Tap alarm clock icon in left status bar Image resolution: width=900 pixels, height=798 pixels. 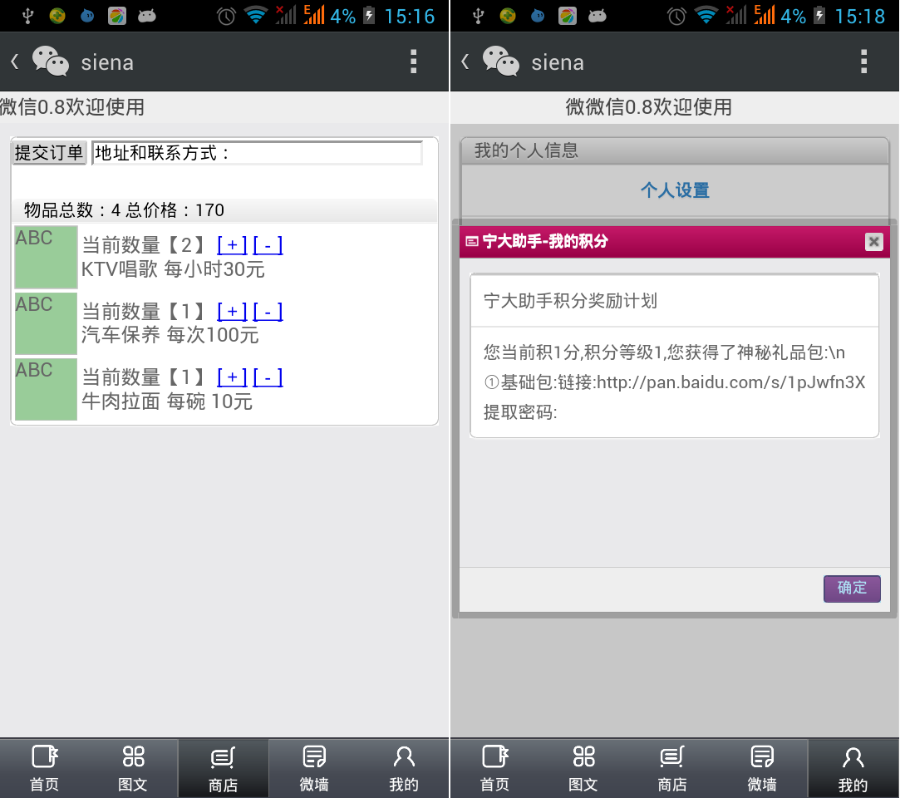pyautogui.click(x=226, y=16)
